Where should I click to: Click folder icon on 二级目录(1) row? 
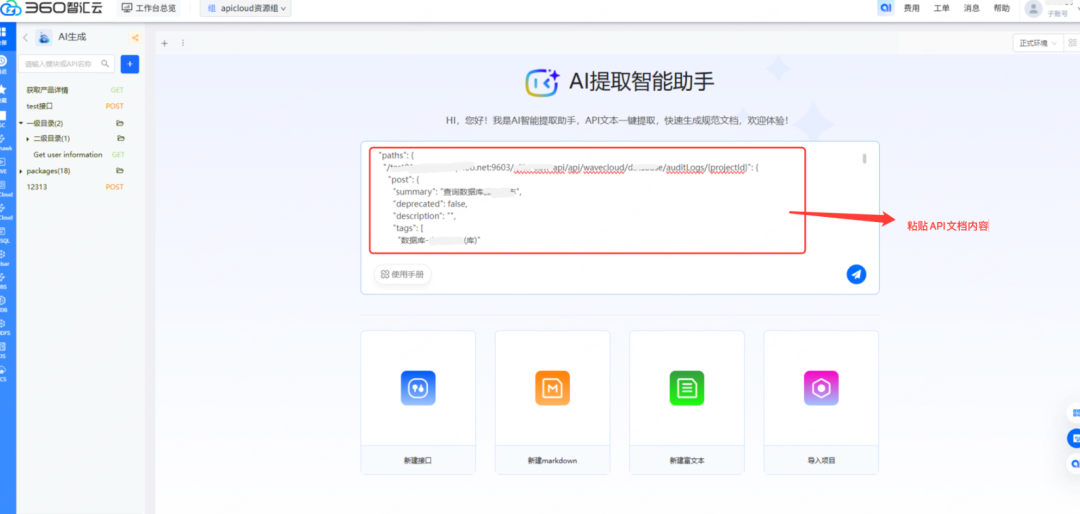(121, 138)
